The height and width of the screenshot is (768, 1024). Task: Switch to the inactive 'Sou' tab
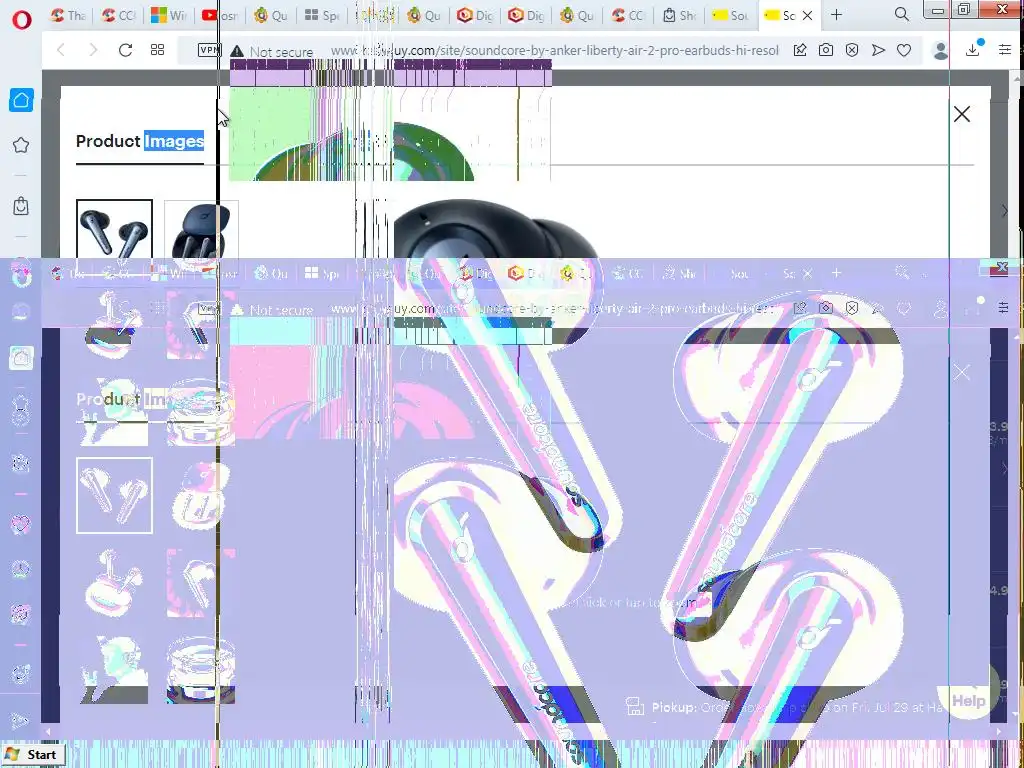[730, 15]
